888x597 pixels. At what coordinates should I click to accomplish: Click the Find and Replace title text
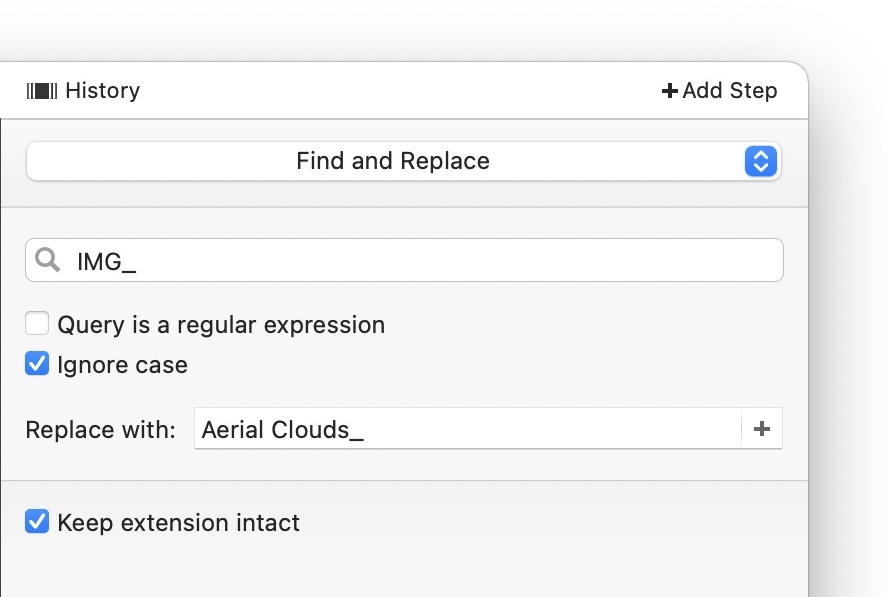[x=393, y=161]
